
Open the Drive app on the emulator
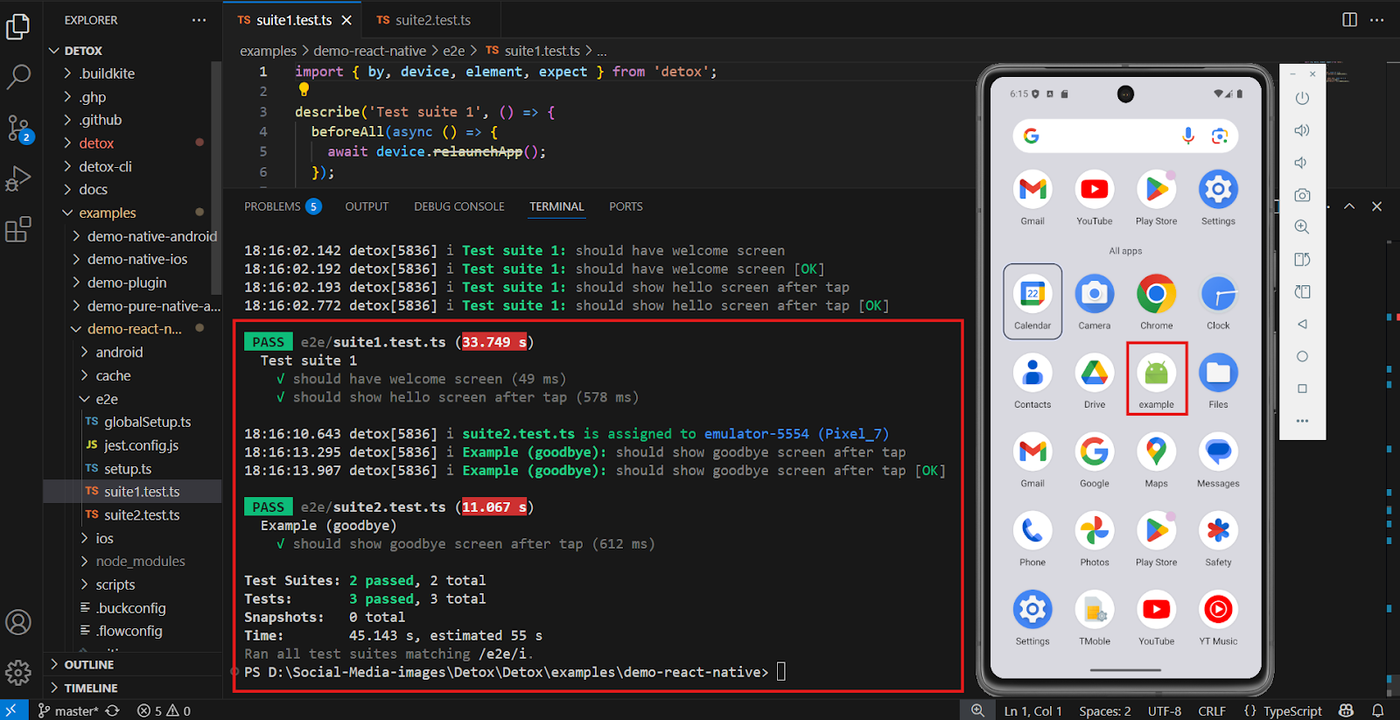point(1094,380)
